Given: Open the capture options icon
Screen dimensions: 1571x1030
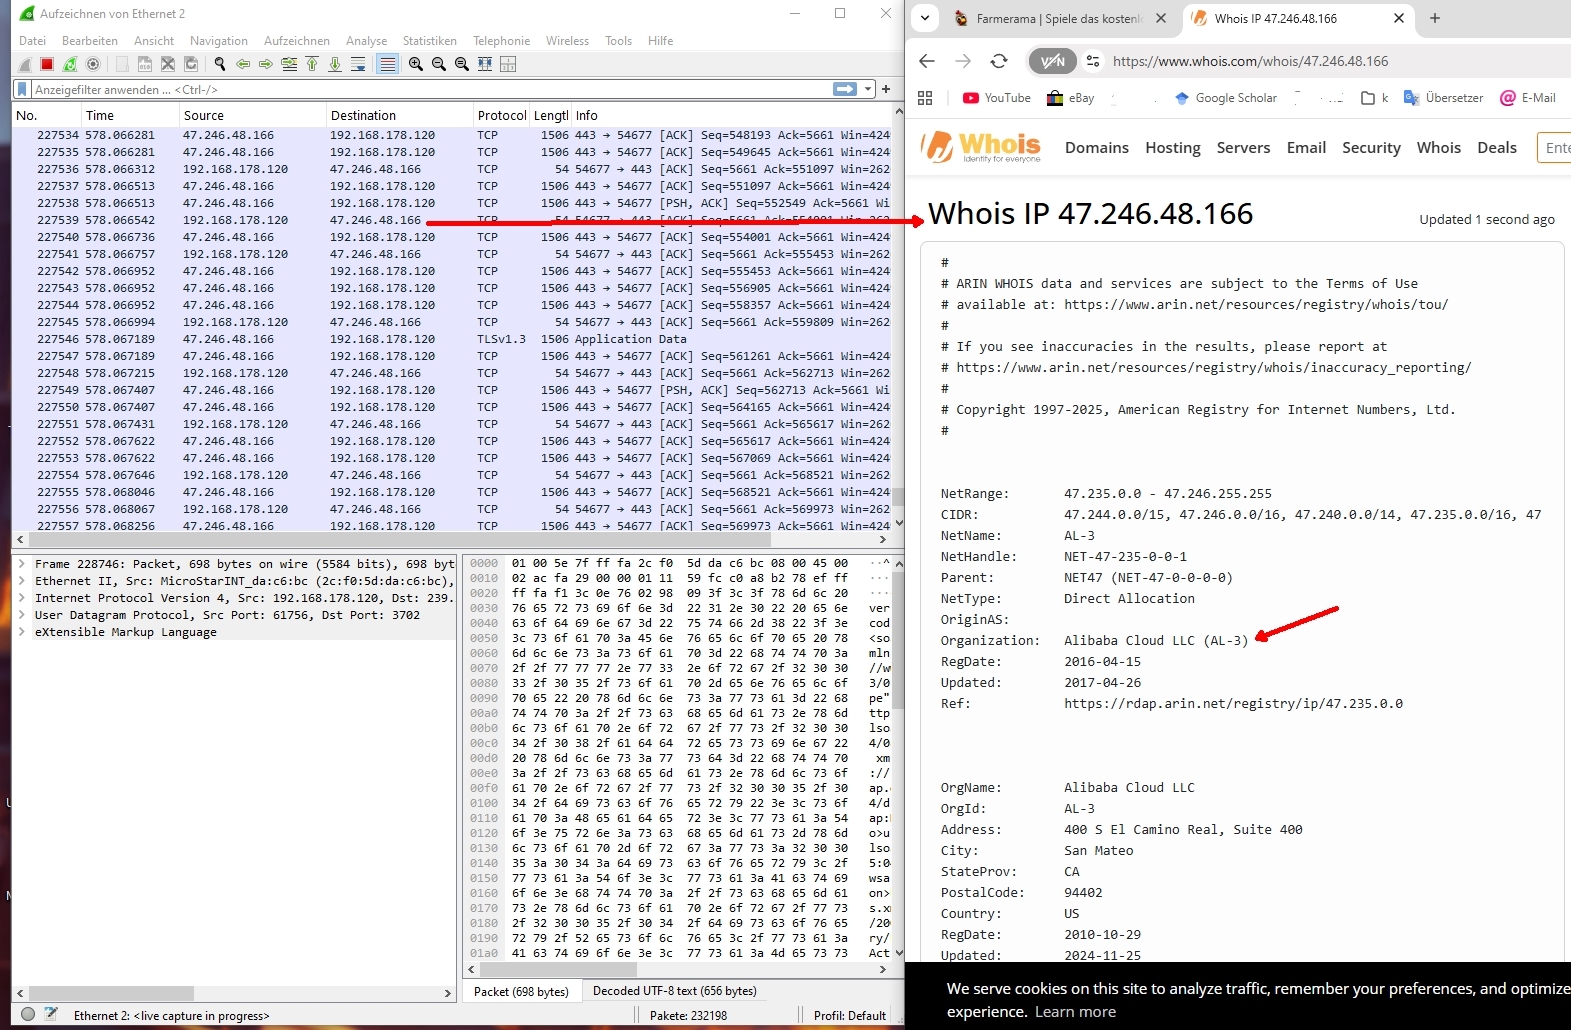Looking at the screenshot, I should [x=93, y=64].
